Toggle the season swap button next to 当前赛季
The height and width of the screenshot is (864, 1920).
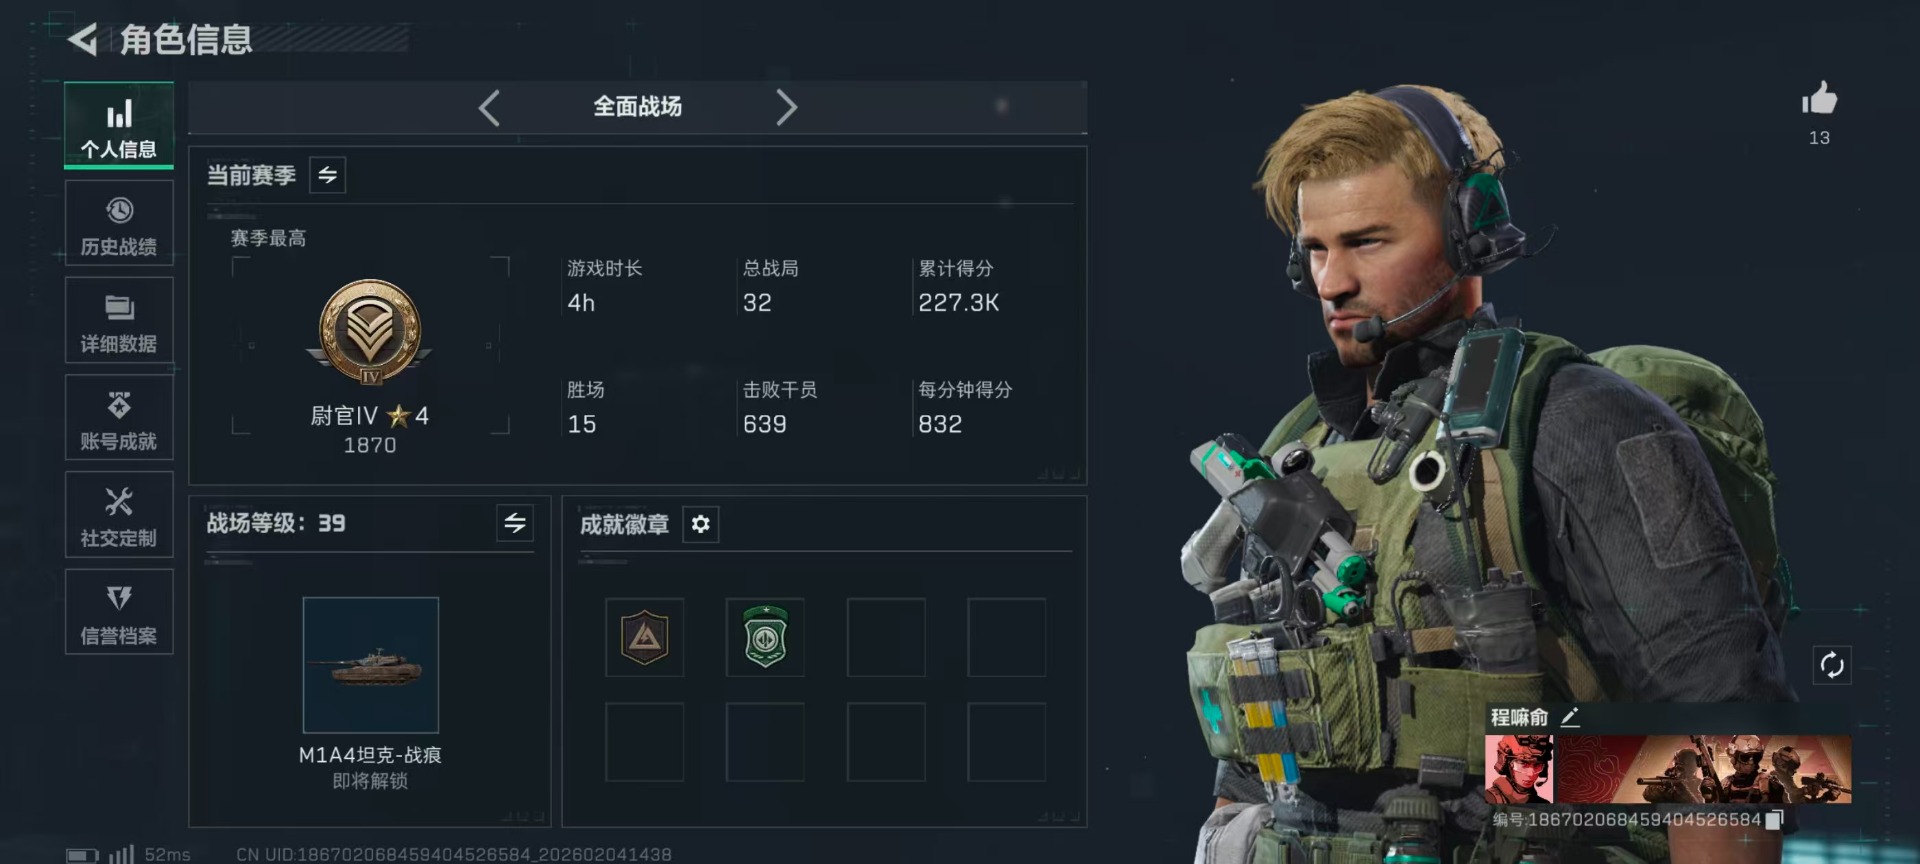328,175
